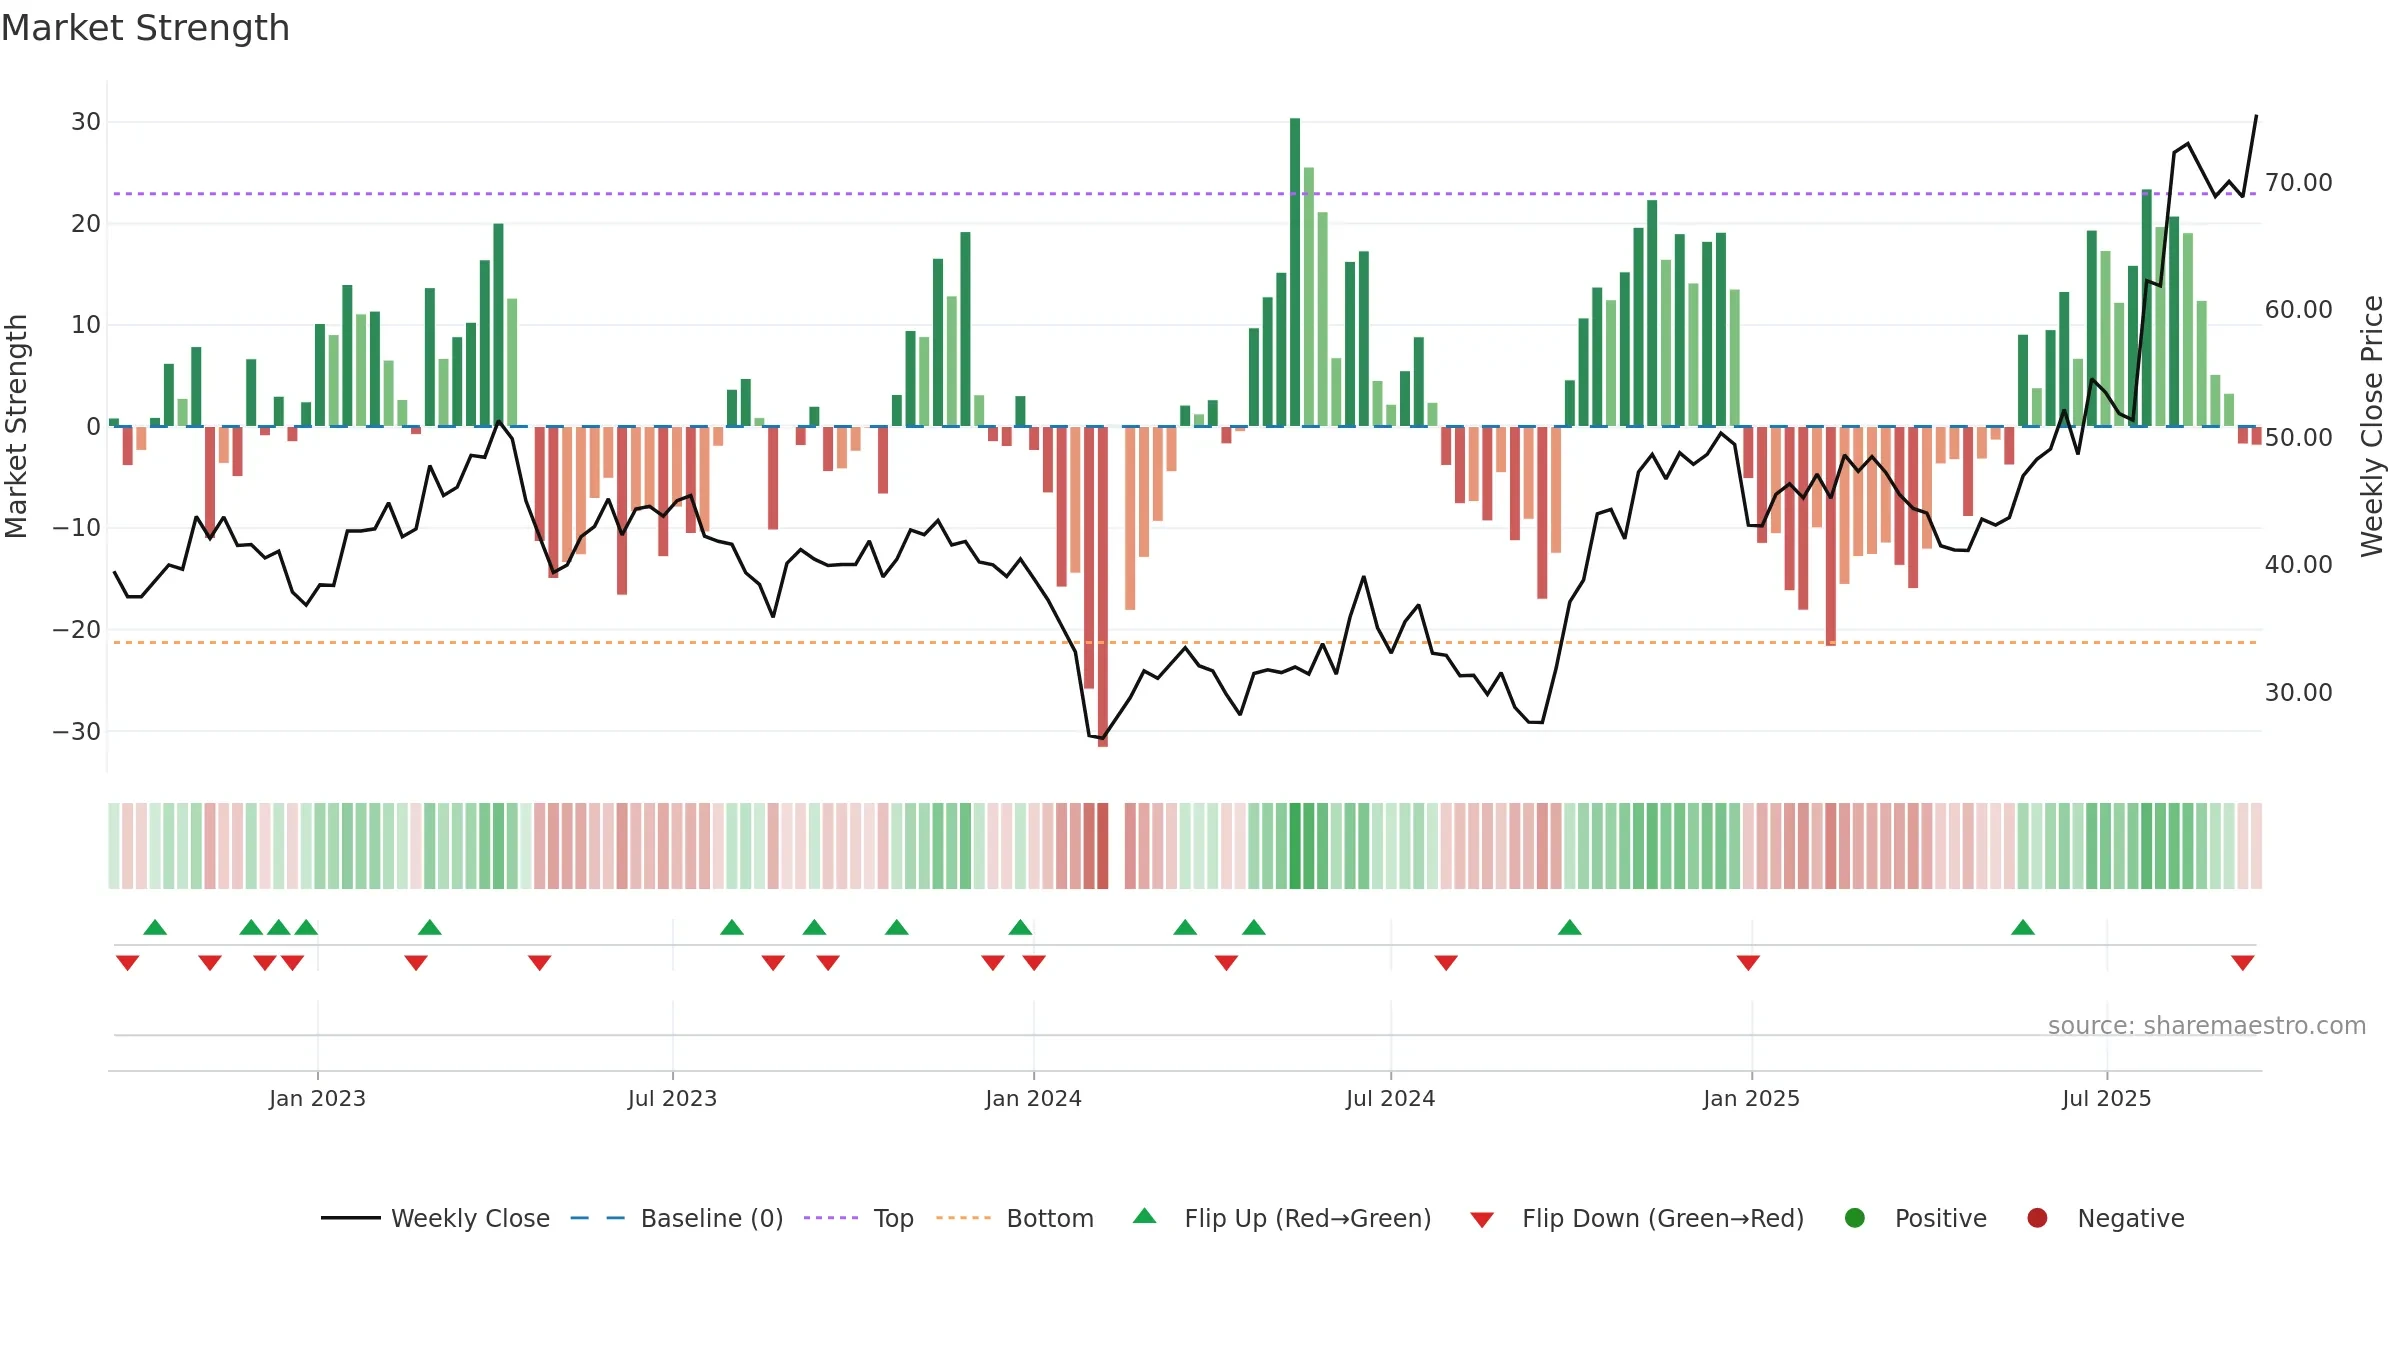
Task: Toggle the Flip Down (Green→Red) legend label
Action: click(x=1663, y=1218)
